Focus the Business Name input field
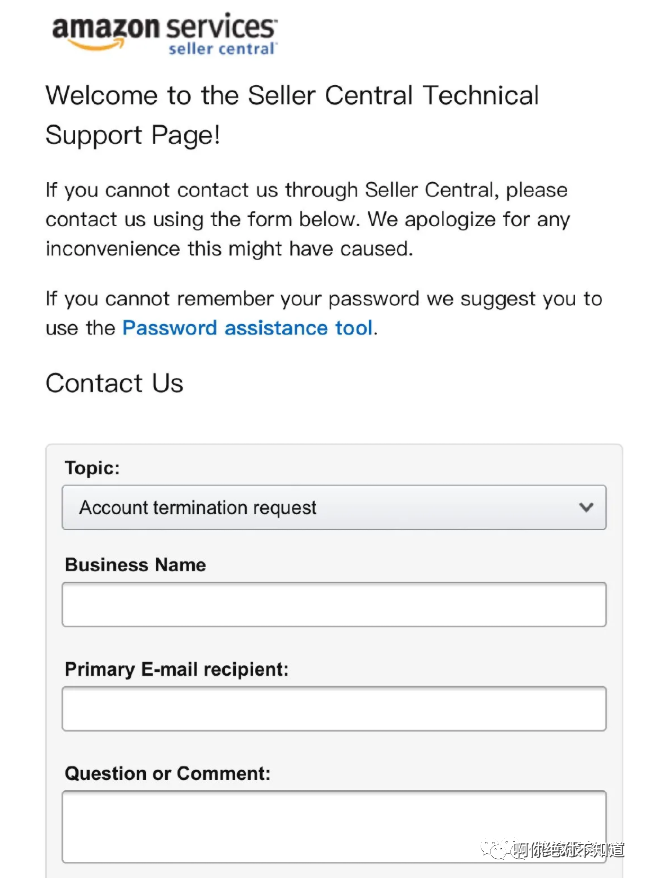This screenshot has width=645, height=878. (333, 604)
